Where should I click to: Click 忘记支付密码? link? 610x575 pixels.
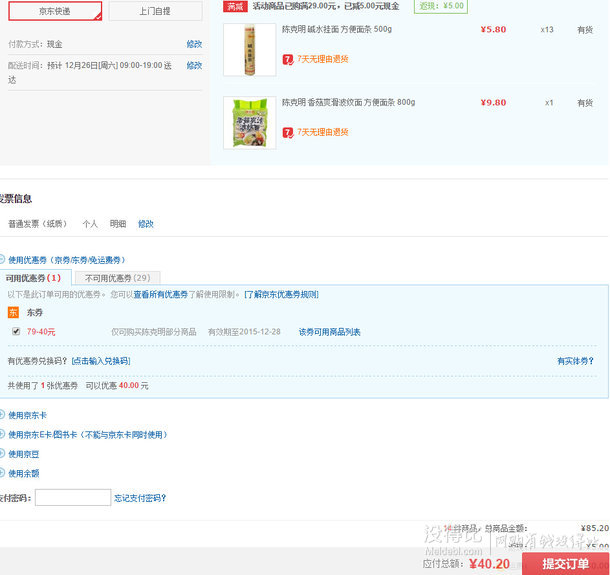(x=140, y=498)
